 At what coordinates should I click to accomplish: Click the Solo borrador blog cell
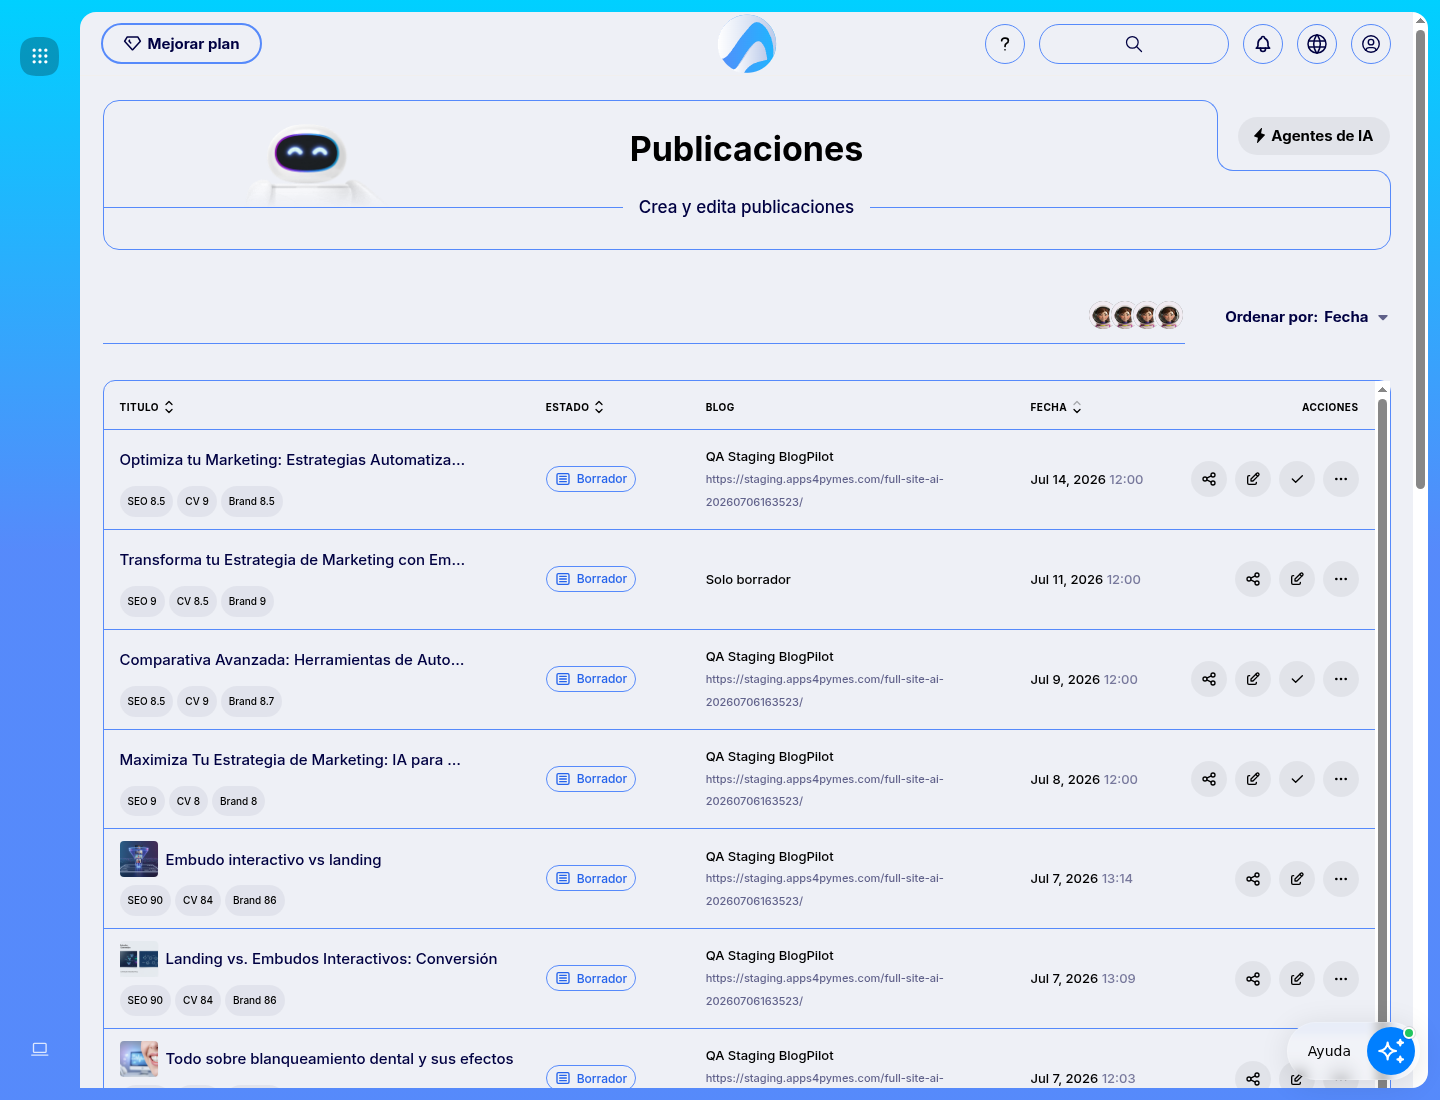click(x=748, y=580)
